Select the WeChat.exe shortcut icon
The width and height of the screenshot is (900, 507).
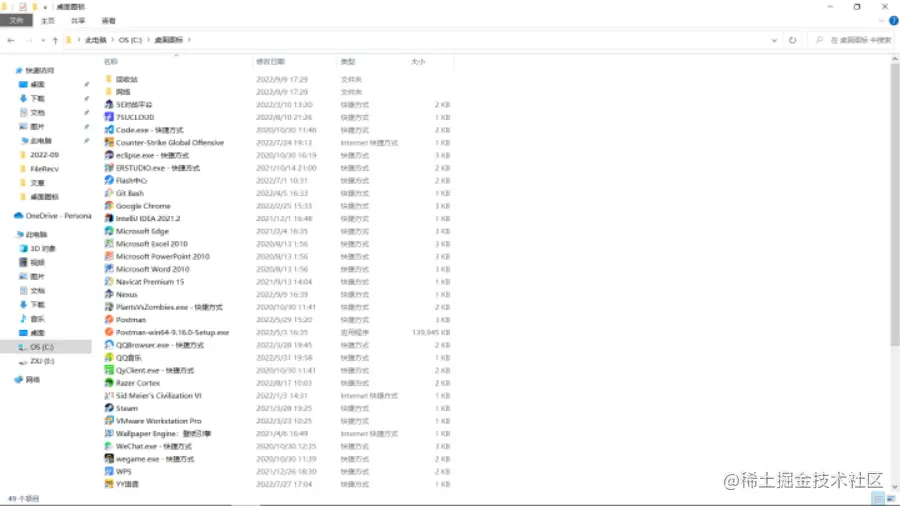point(109,446)
